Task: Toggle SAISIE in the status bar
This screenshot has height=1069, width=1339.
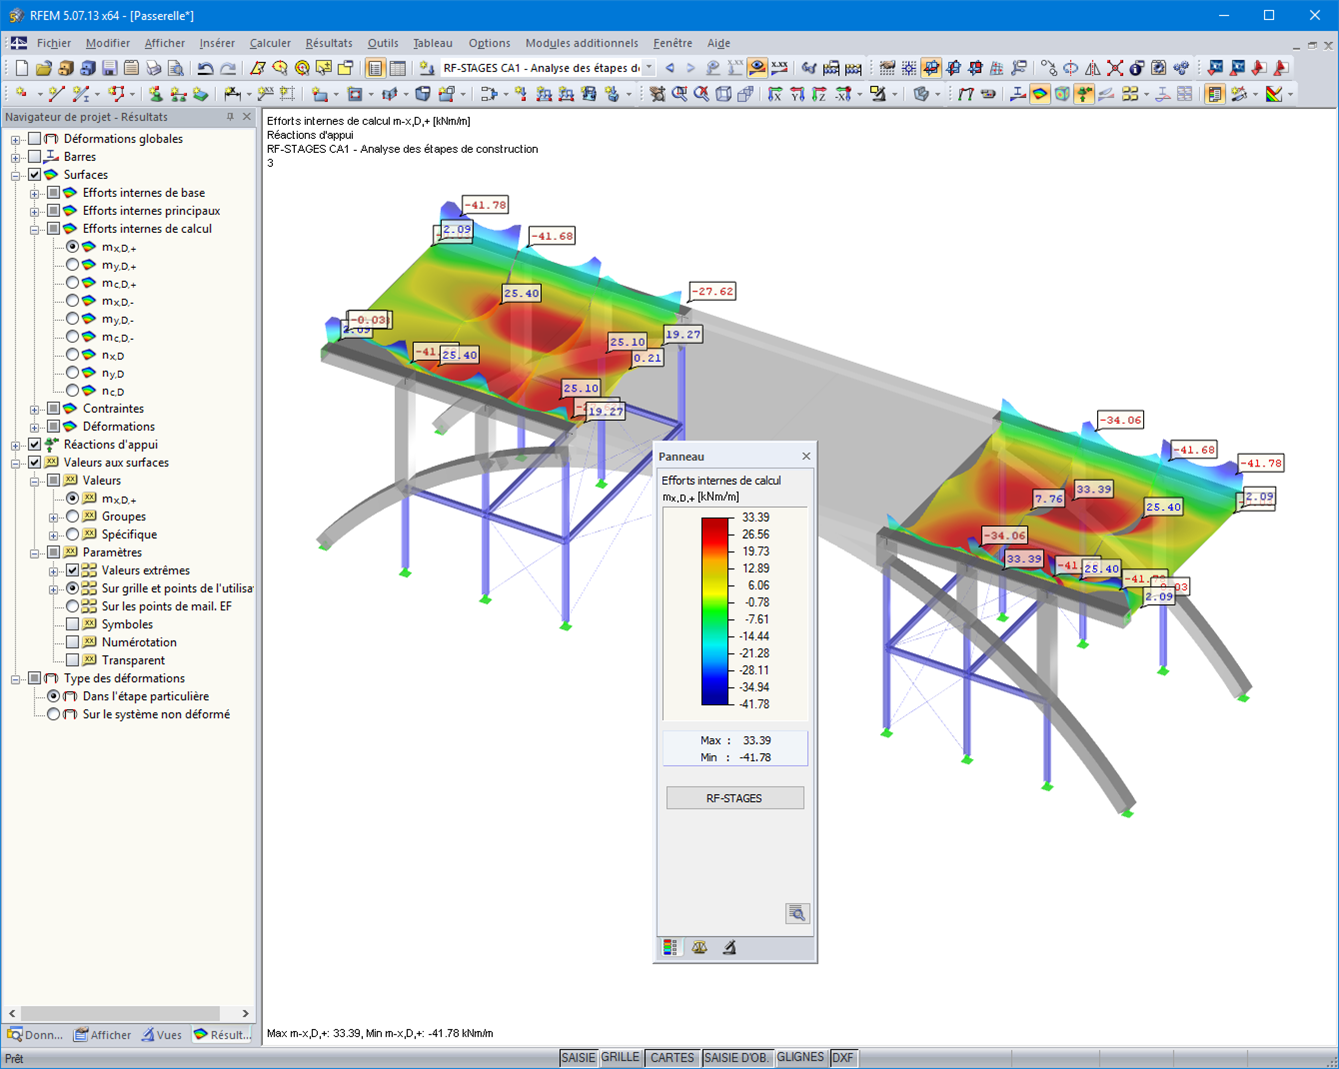Action: (x=578, y=1058)
